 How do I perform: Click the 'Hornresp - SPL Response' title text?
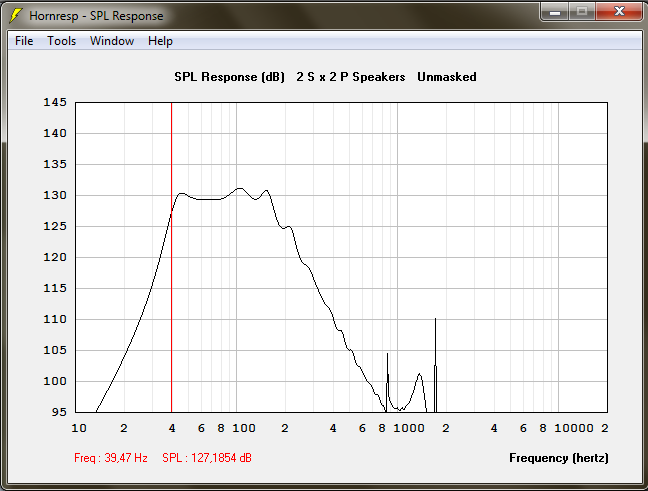tap(96, 16)
